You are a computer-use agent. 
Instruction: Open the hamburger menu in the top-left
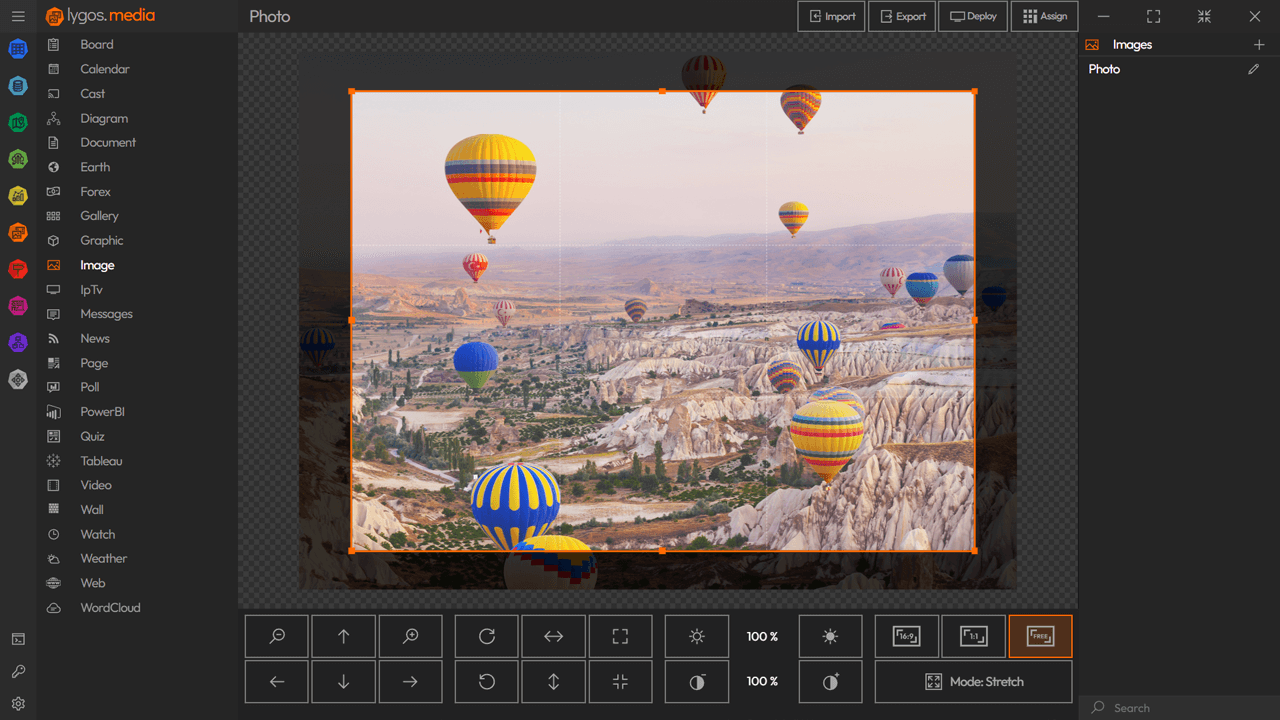click(x=18, y=16)
